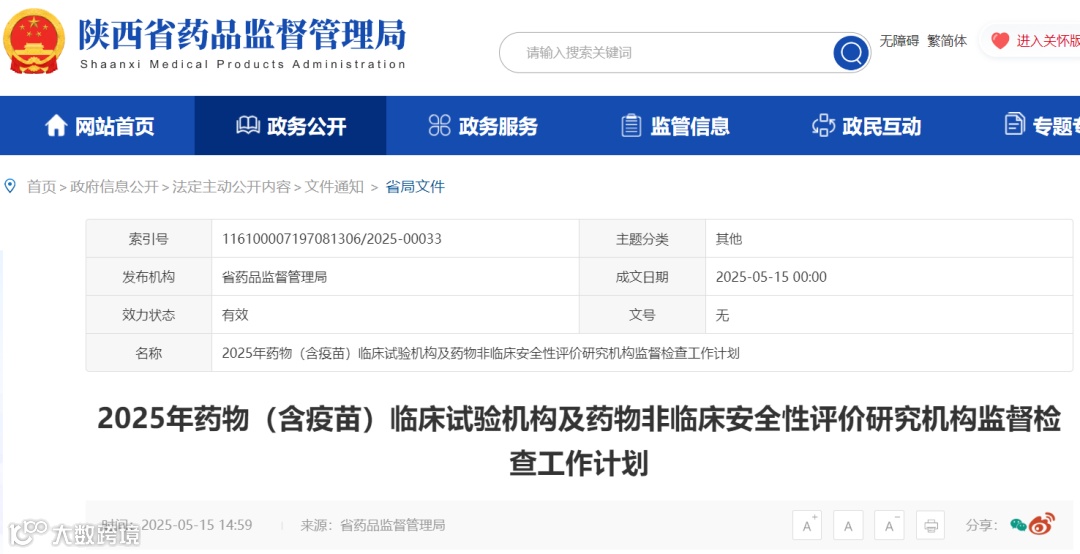Click the 效力状态 label cell
Screen dimensions: 1080x554
[x=149, y=315]
